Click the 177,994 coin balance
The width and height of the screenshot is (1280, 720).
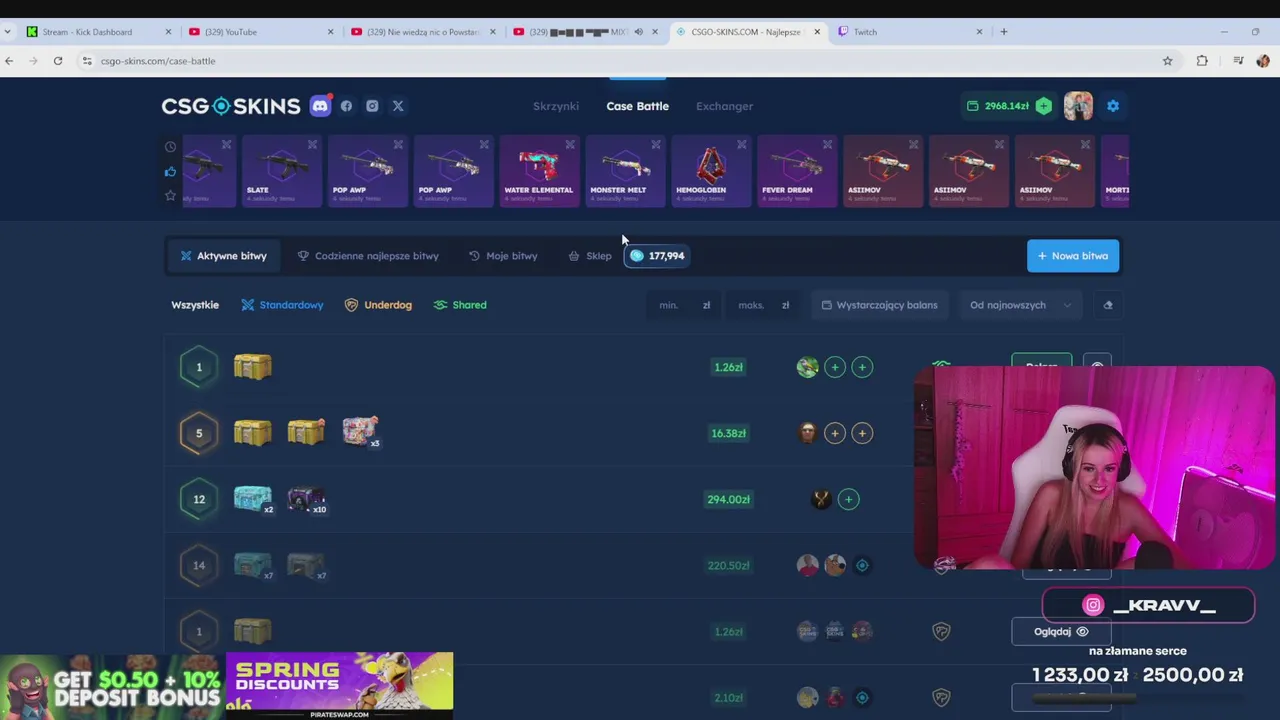click(x=657, y=256)
